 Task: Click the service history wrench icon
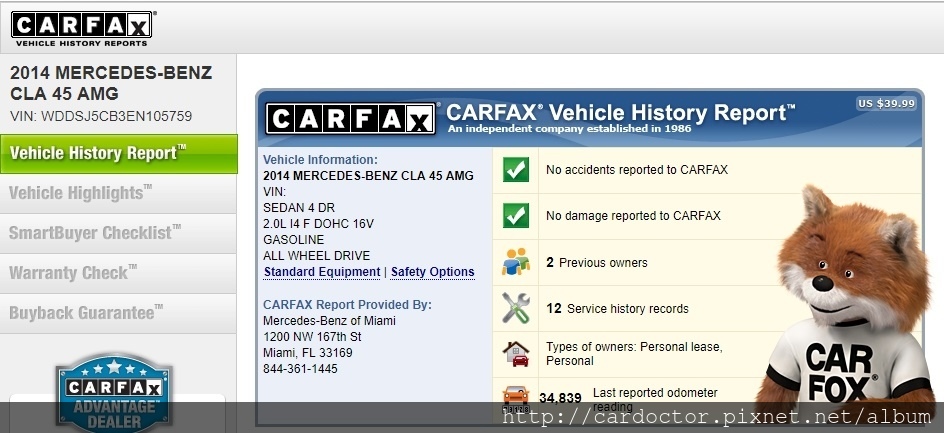coord(516,308)
